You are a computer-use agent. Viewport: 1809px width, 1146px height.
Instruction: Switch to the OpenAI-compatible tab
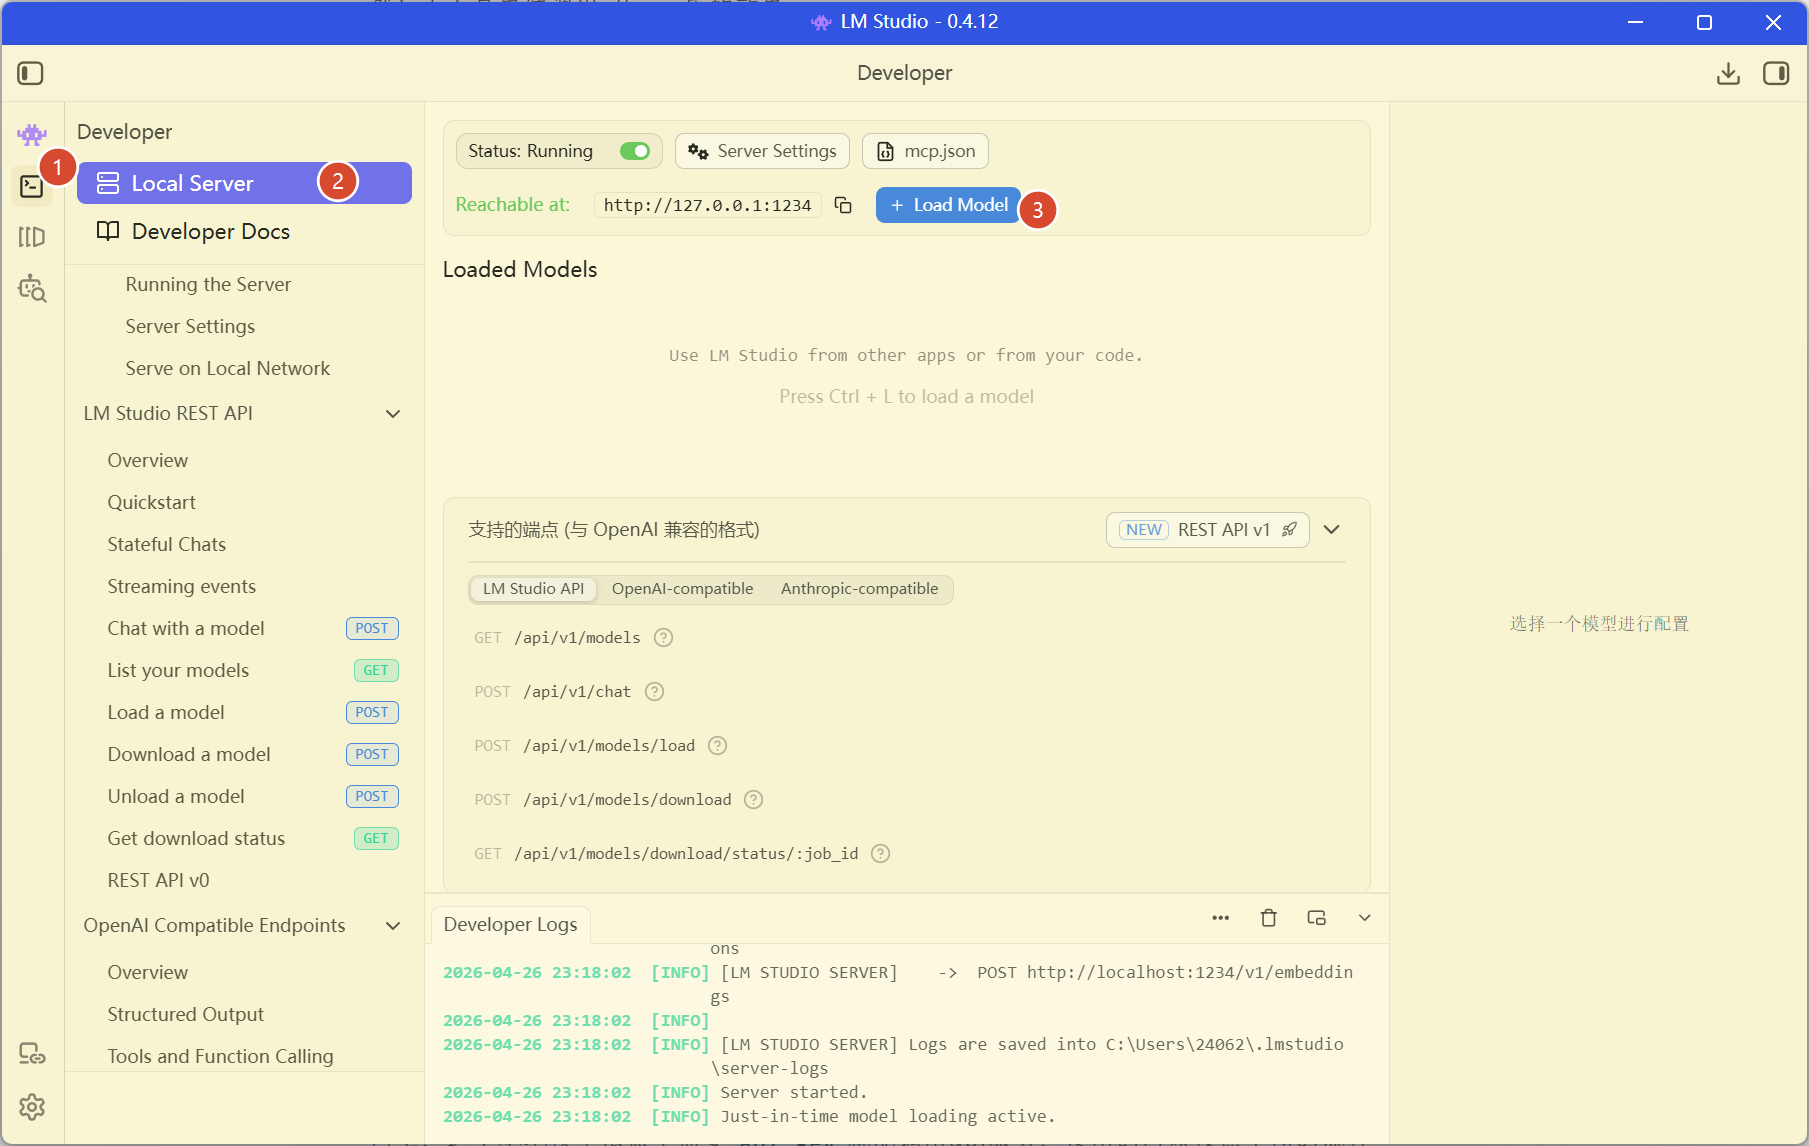coord(683,589)
